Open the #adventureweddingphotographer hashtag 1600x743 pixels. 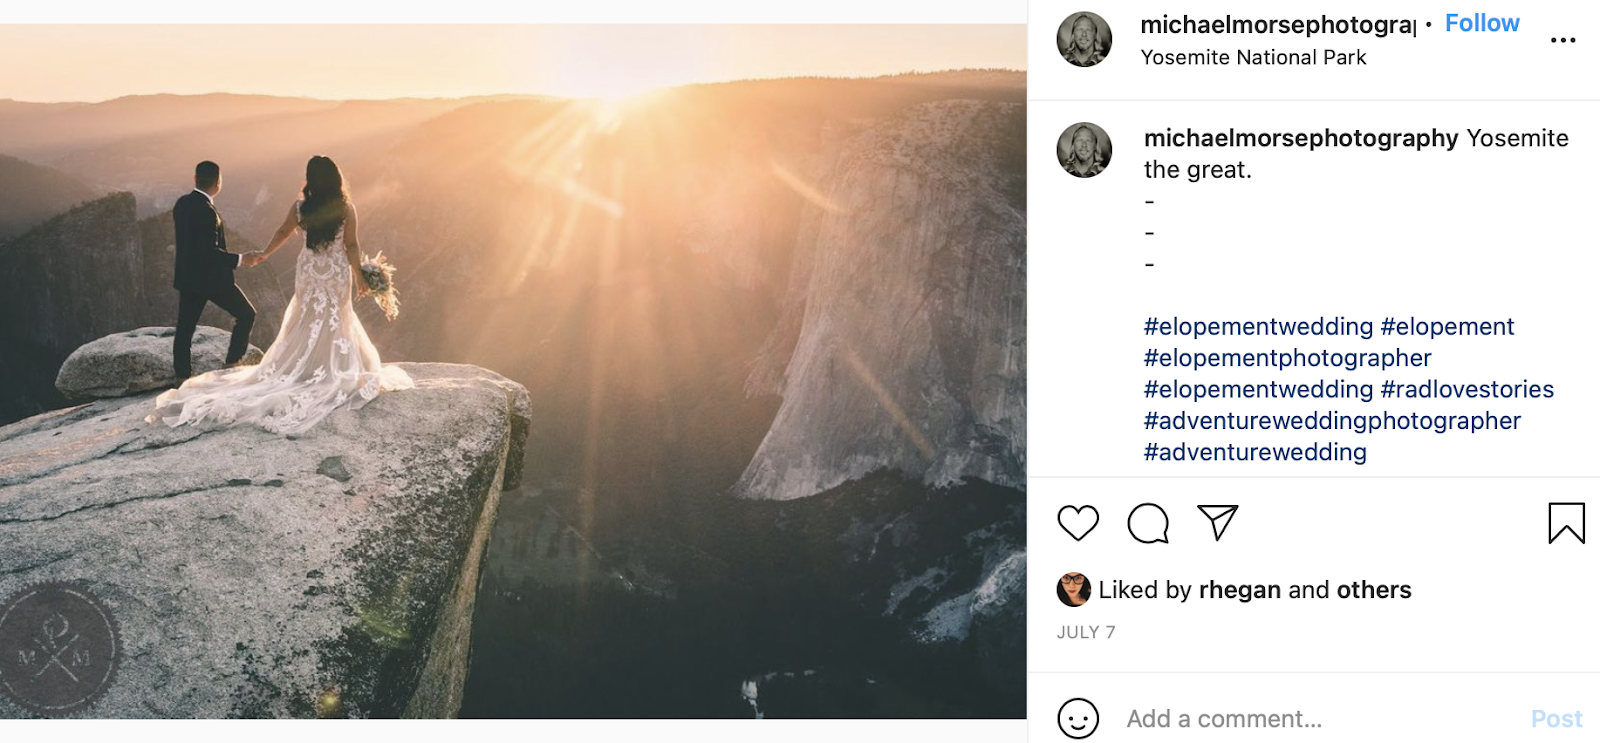[1332, 421]
